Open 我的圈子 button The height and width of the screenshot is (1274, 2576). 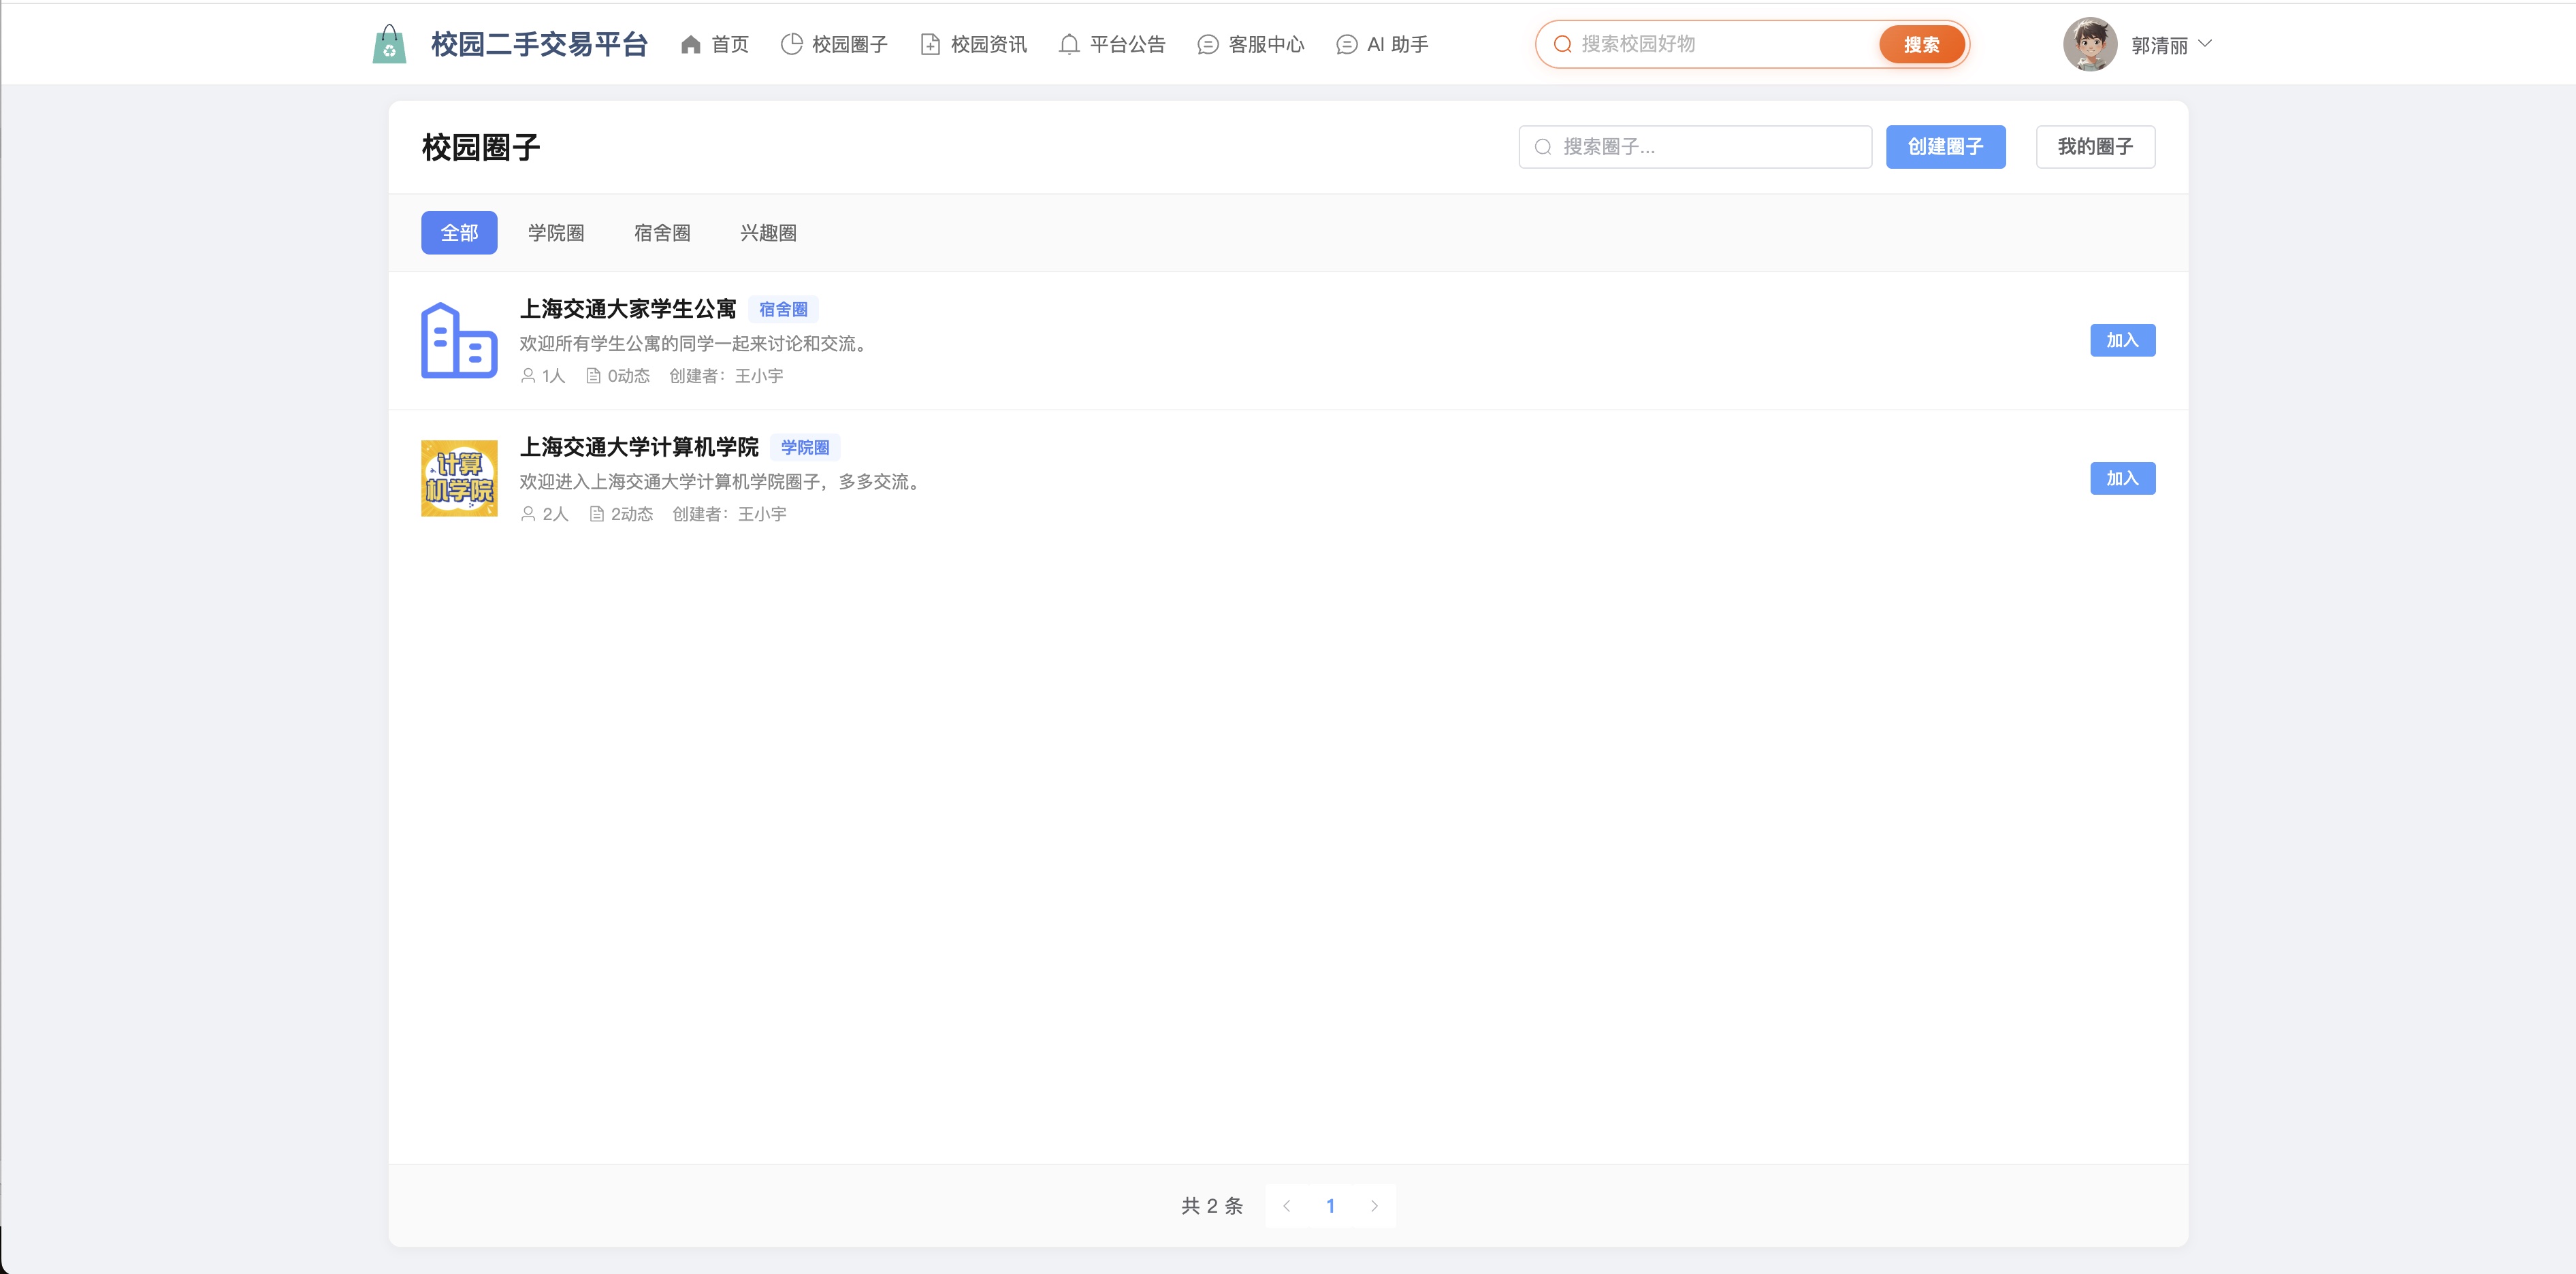pos(2095,147)
